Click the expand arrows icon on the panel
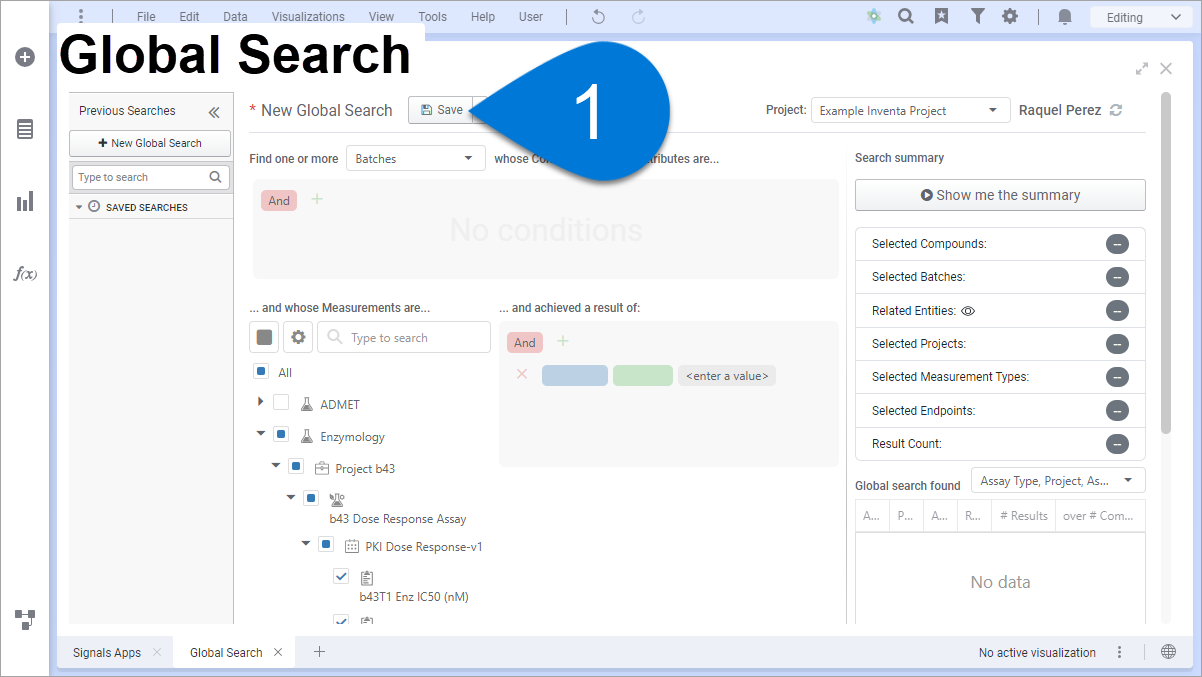 [x=1142, y=69]
